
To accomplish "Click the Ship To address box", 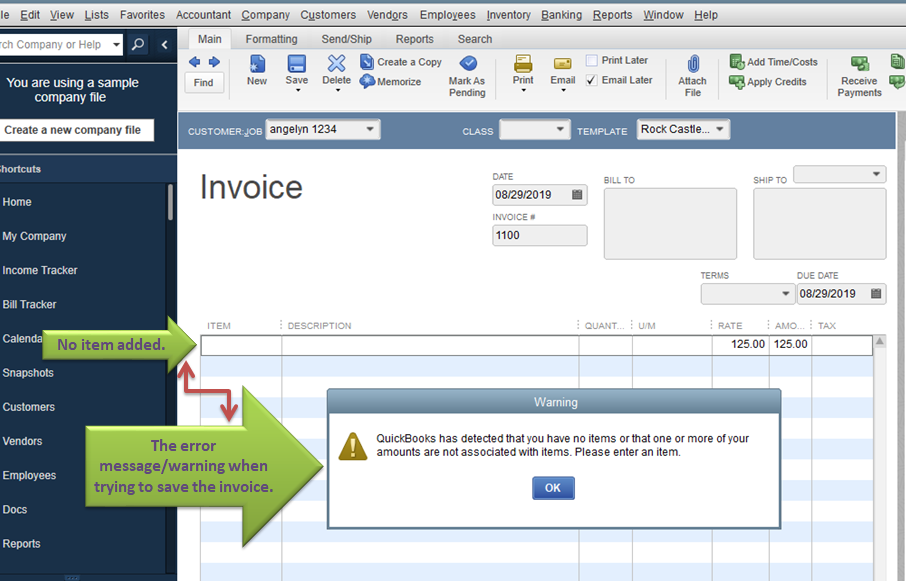I will tap(819, 224).
